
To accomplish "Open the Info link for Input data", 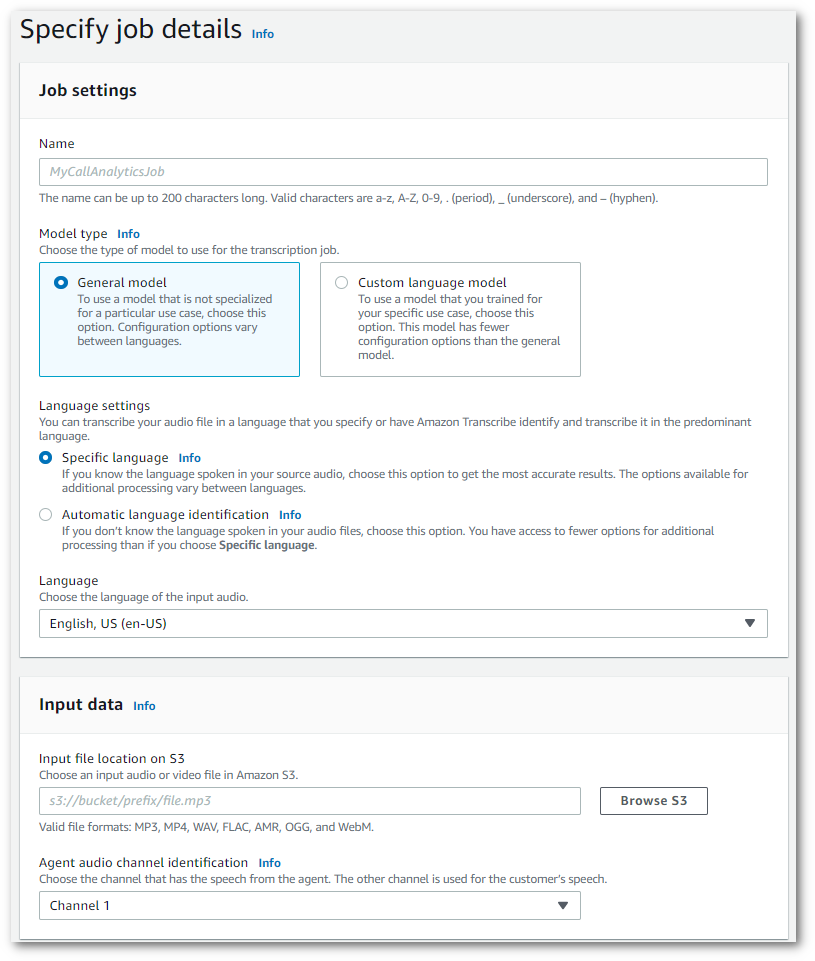I will point(144,705).
